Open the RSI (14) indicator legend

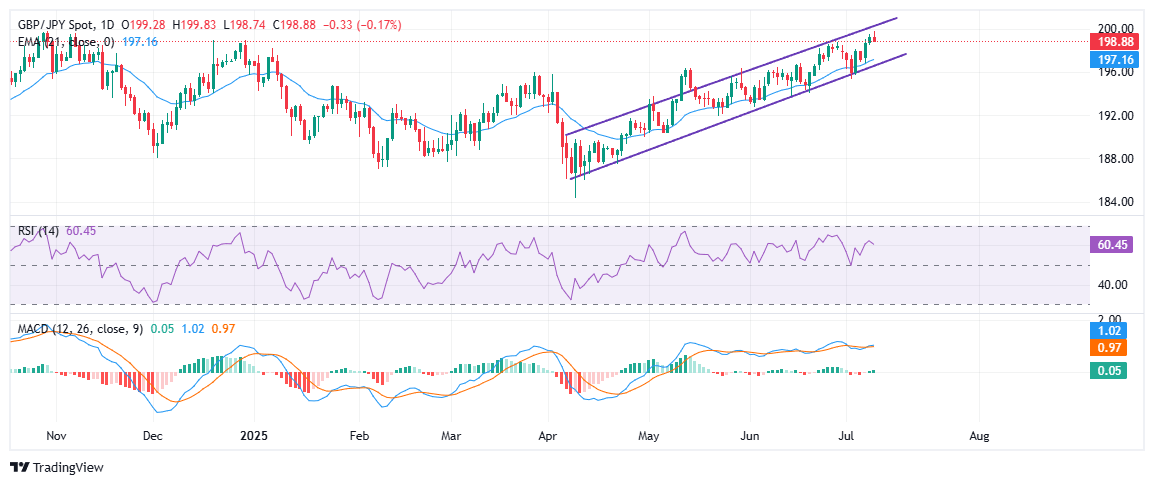tap(38, 231)
